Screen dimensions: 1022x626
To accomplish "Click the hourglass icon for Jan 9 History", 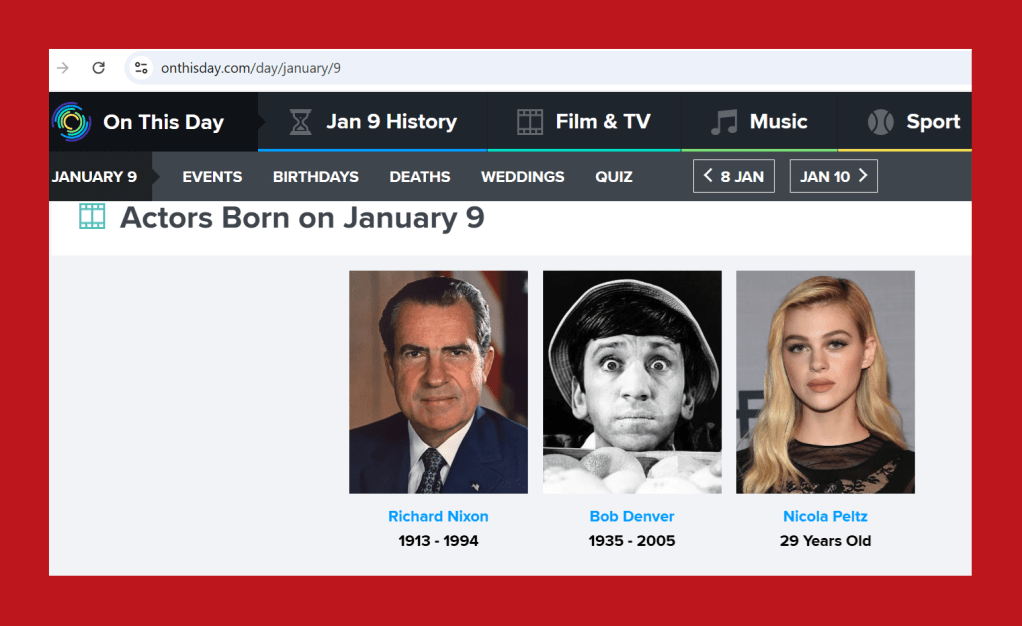I will (x=300, y=122).
